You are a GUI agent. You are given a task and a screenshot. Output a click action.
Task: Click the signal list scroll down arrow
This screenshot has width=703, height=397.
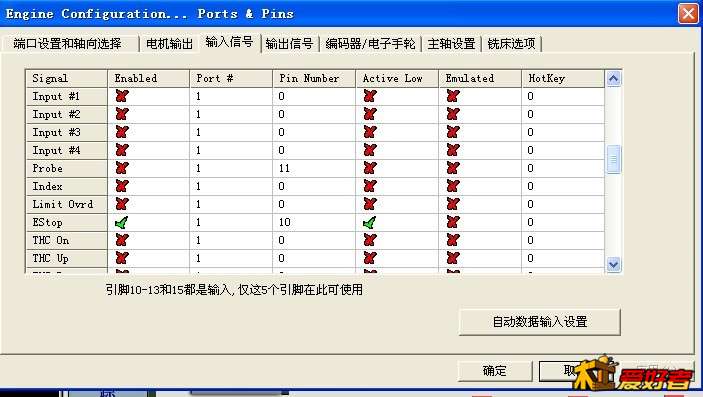coord(613,265)
